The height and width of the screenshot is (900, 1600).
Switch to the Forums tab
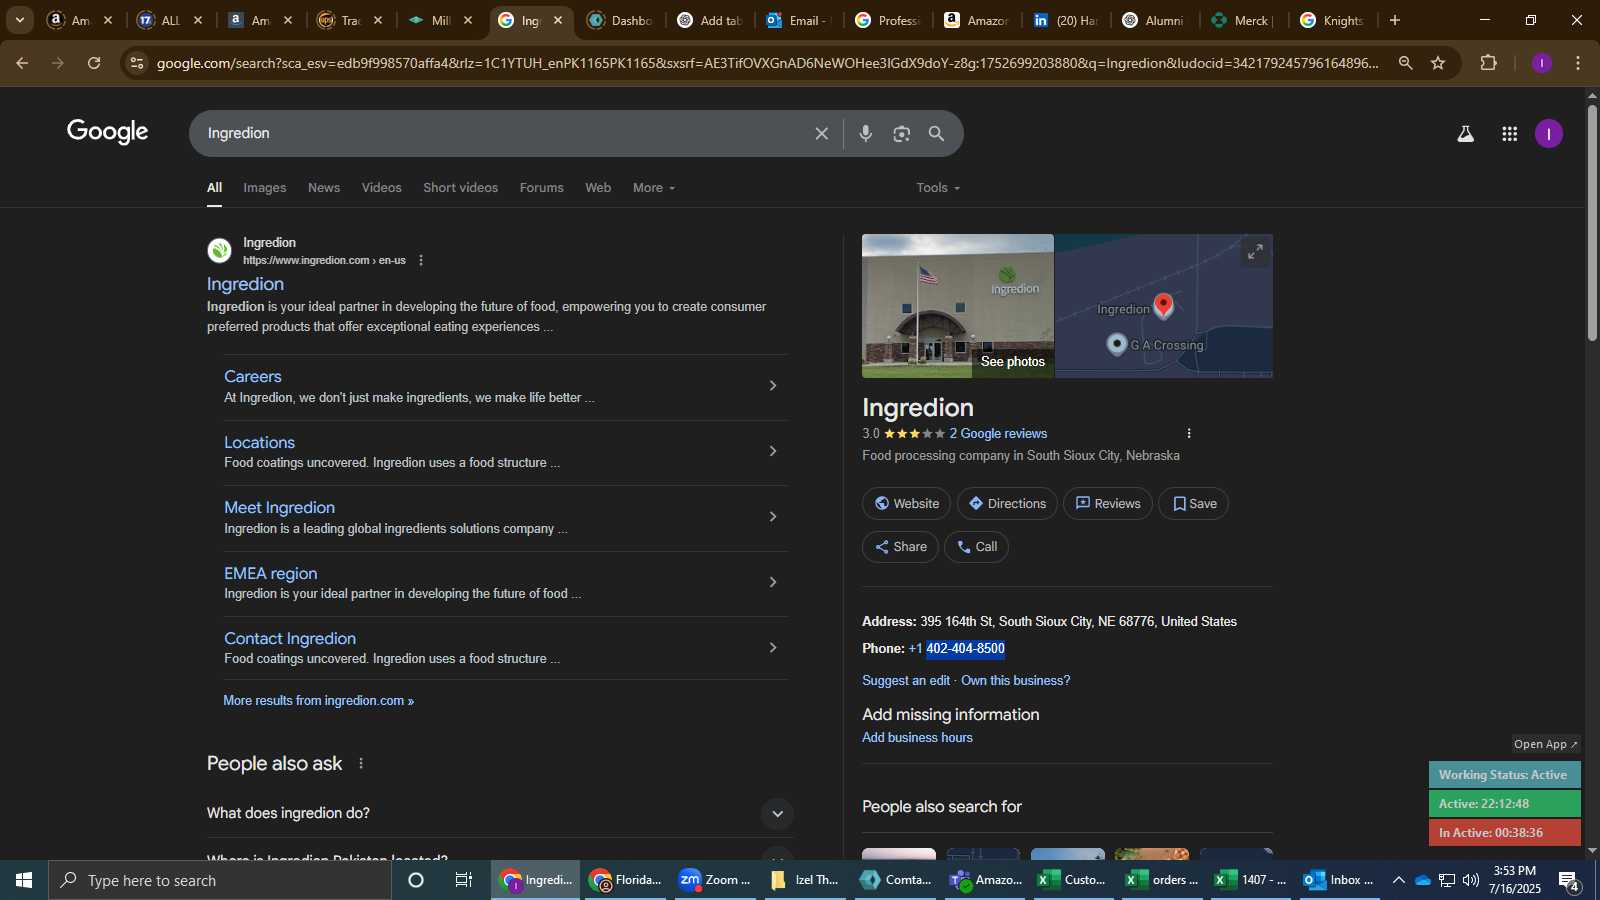pos(541,188)
